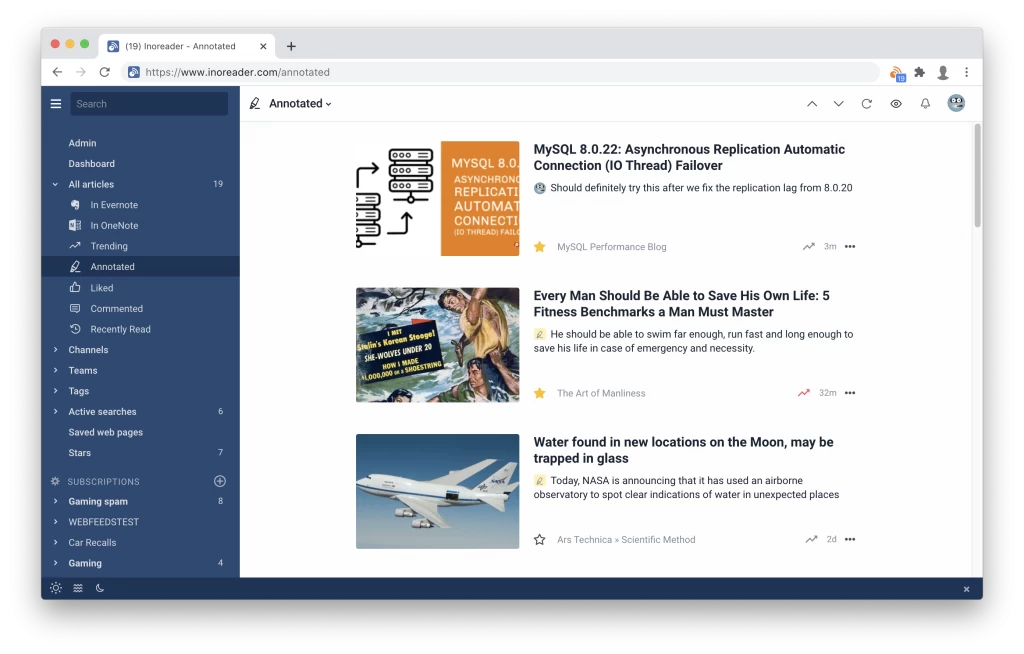Add a new subscription with the plus icon
Image resolution: width=1024 pixels, height=654 pixels.
219,481
